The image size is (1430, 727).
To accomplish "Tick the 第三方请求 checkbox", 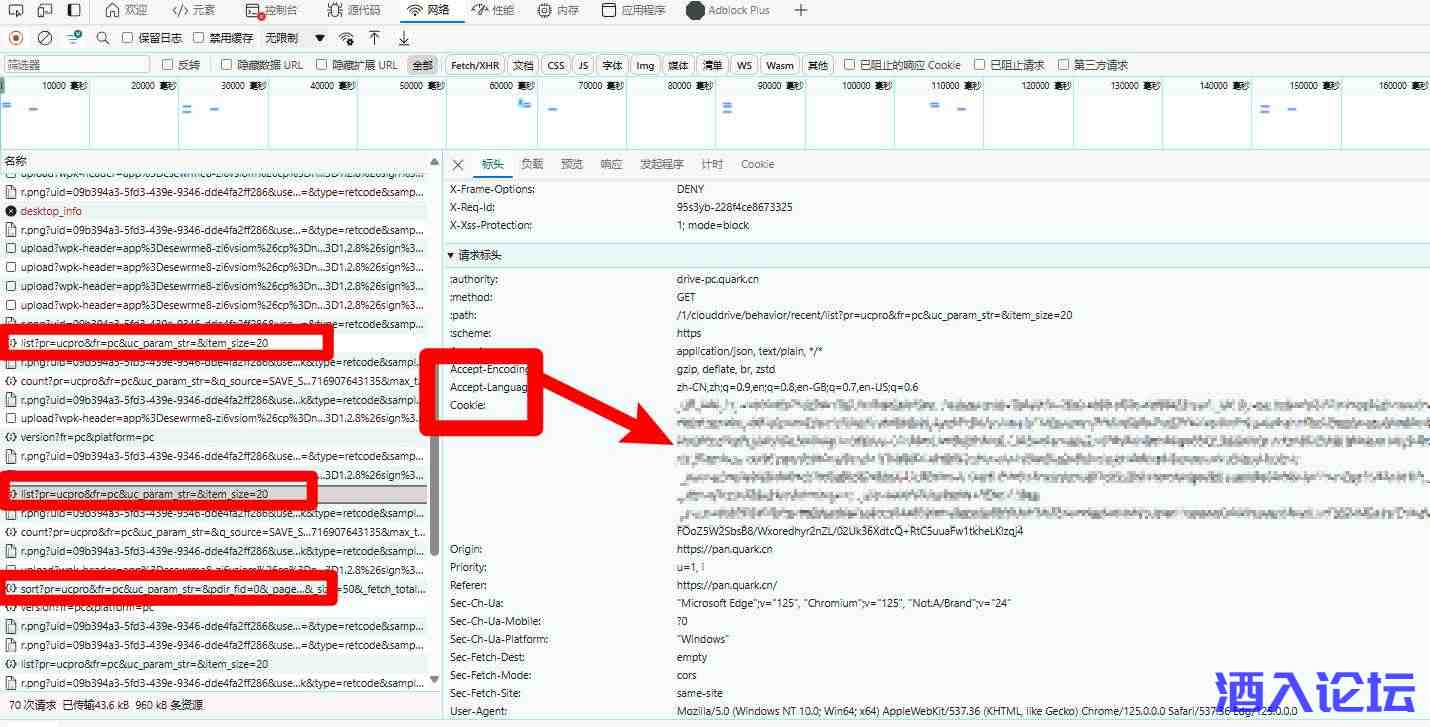I will (1064, 65).
